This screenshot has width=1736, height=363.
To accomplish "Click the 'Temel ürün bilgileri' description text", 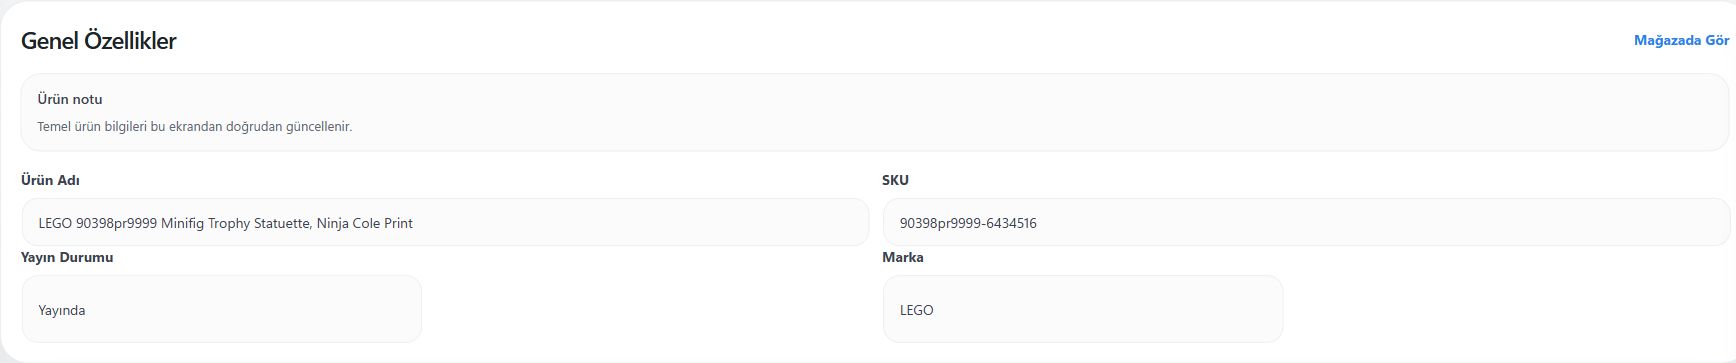I will click(x=195, y=127).
